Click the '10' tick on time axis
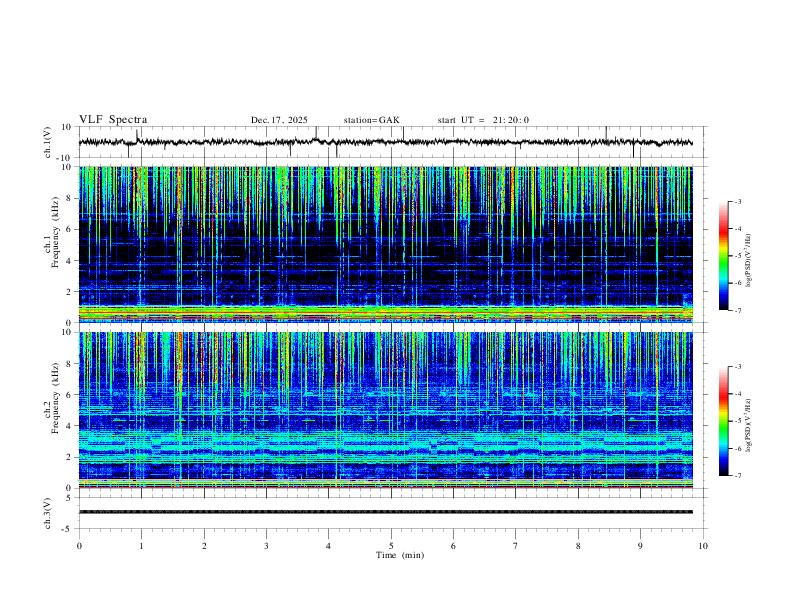 [x=703, y=546]
